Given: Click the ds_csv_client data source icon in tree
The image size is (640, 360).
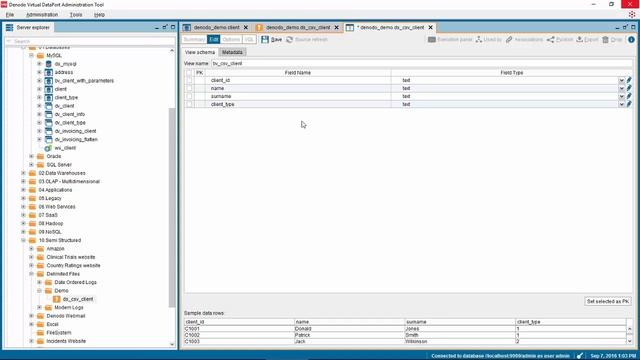Looking at the screenshot, I should pyautogui.click(x=57, y=299).
